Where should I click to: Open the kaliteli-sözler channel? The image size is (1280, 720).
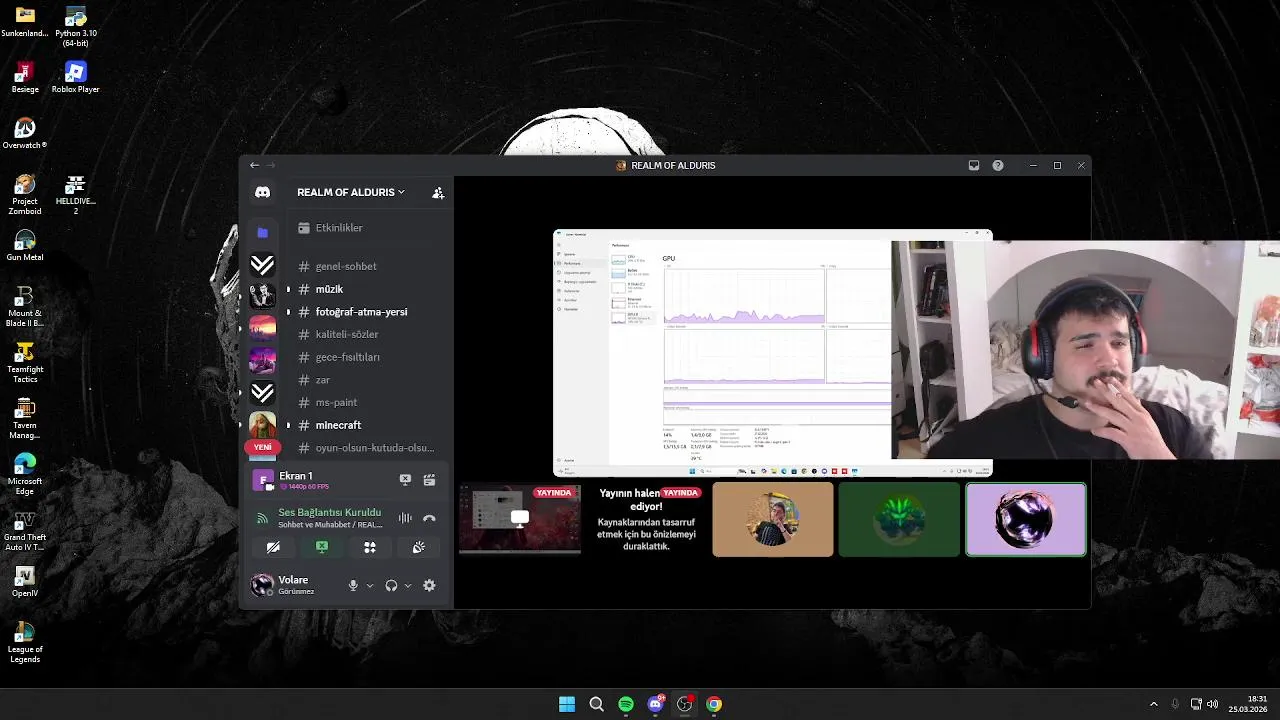coord(368,334)
